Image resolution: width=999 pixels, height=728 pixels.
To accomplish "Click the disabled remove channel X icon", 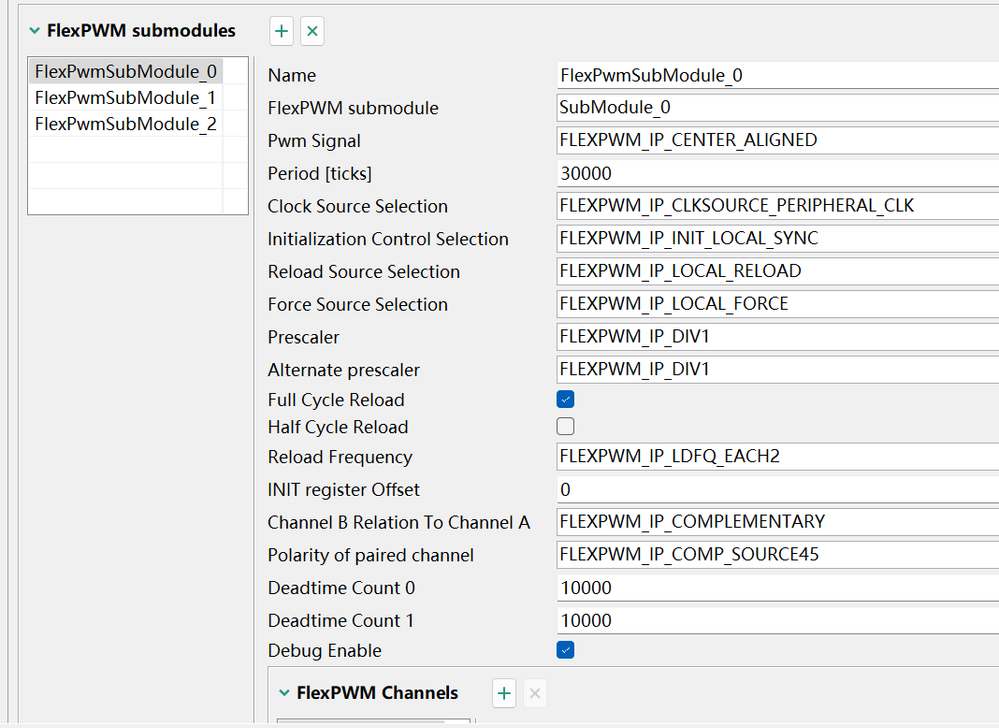I will pos(535,693).
